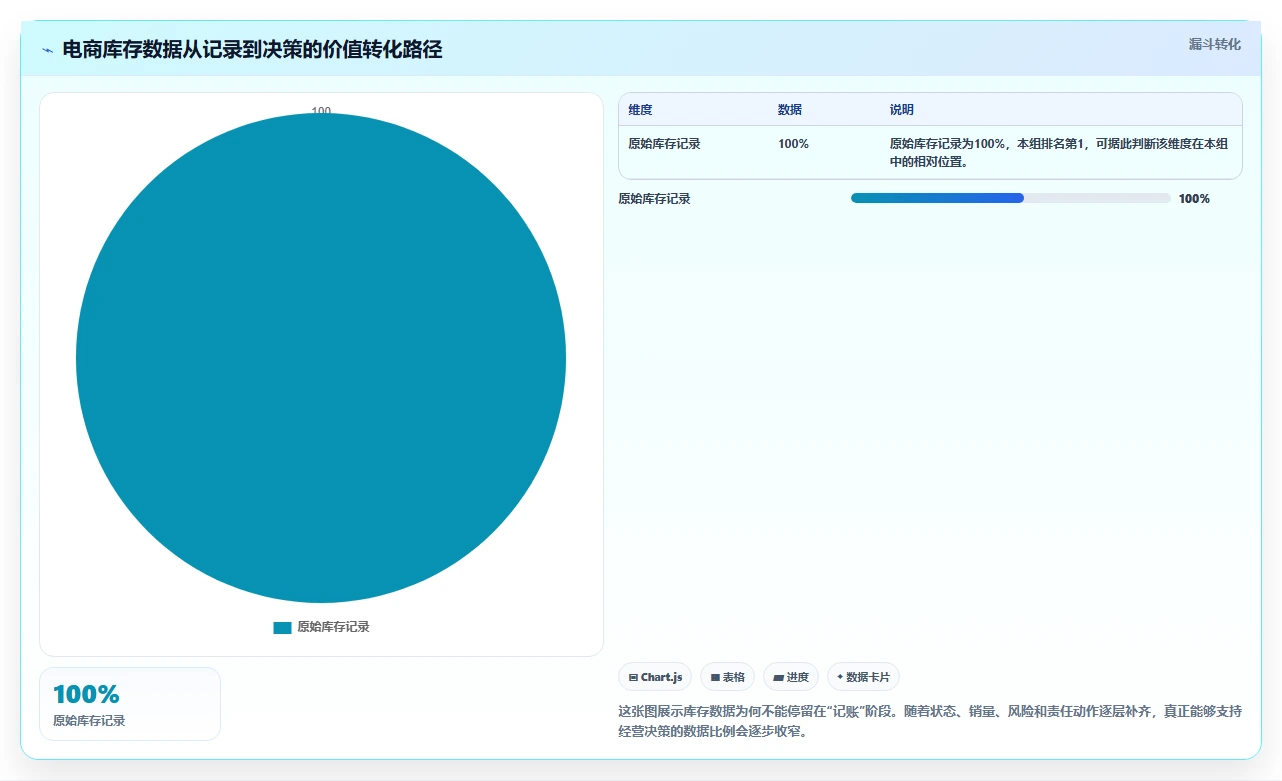Click the 原始库存记录 legend label under the chart
The image size is (1282, 781).
[x=333, y=627]
